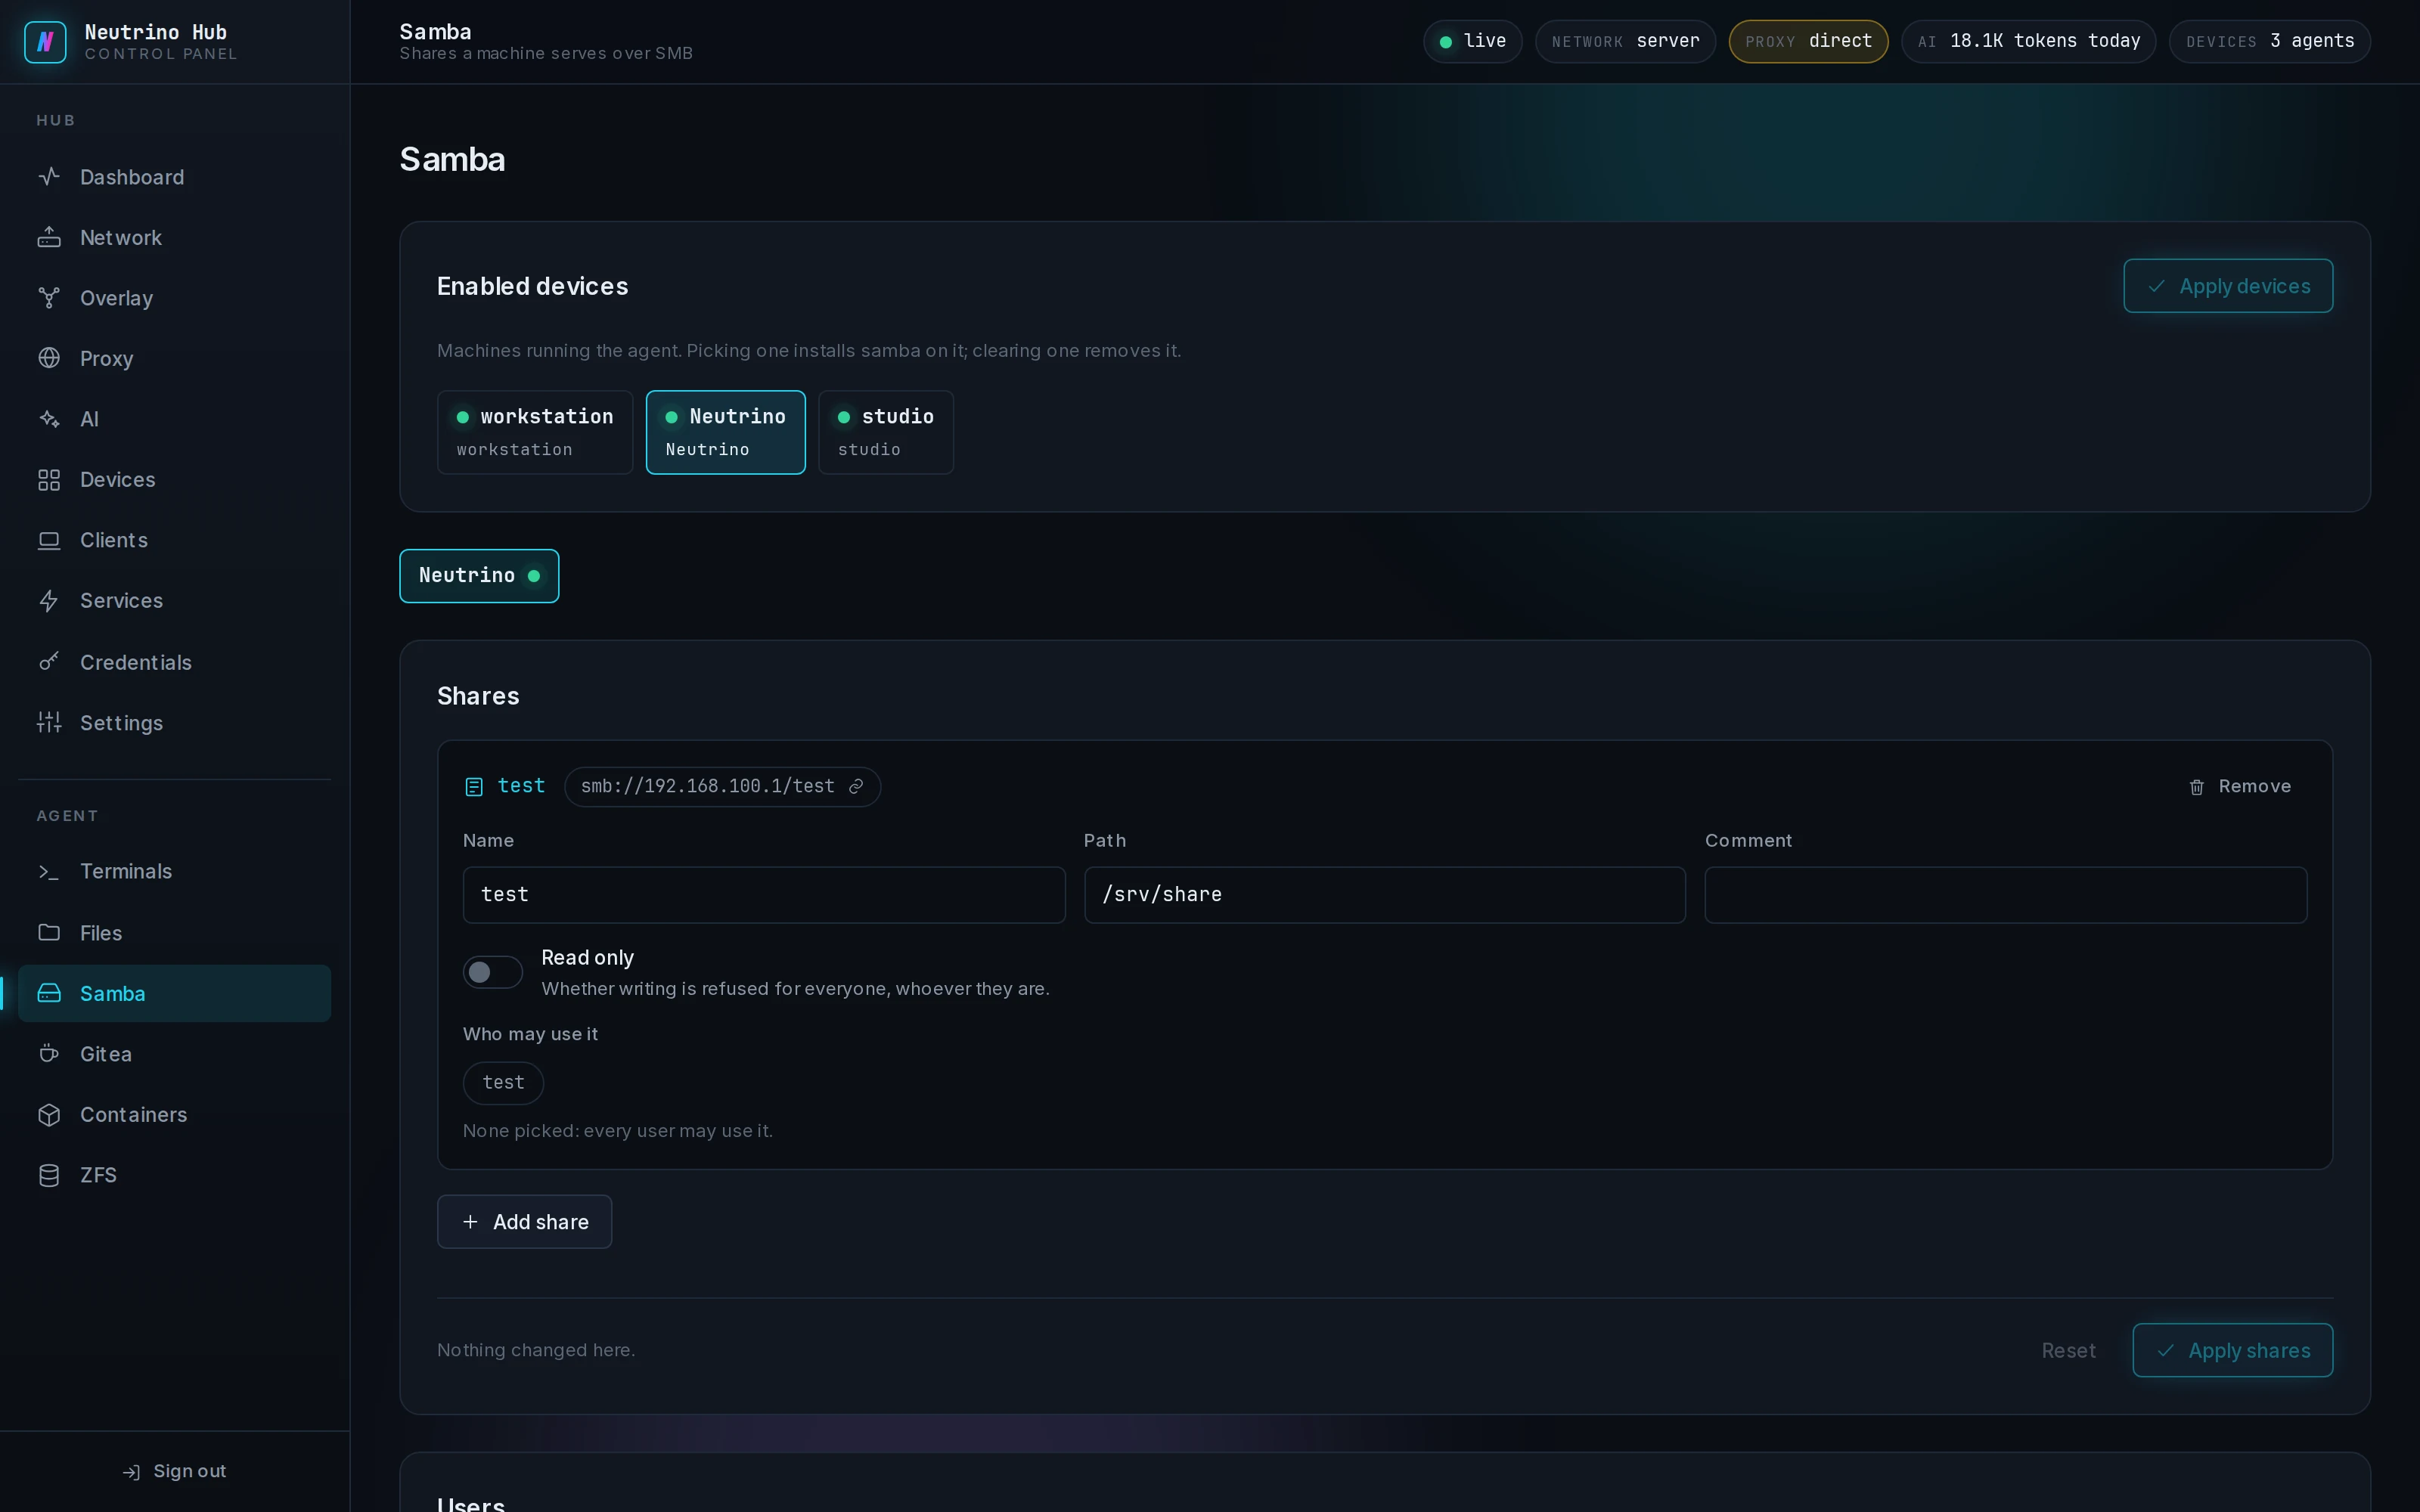Viewport: 2420px width, 1512px height.
Task: Click the Files folder icon in sidebar
Action: click(x=49, y=933)
